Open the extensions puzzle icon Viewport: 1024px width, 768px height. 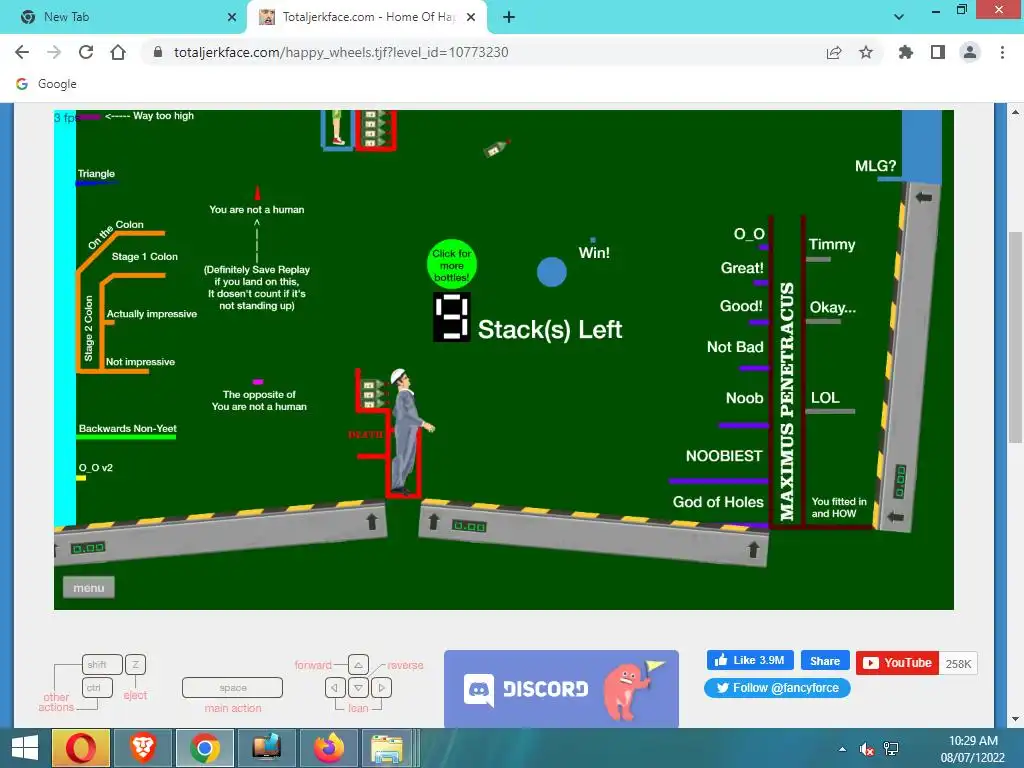[905, 52]
